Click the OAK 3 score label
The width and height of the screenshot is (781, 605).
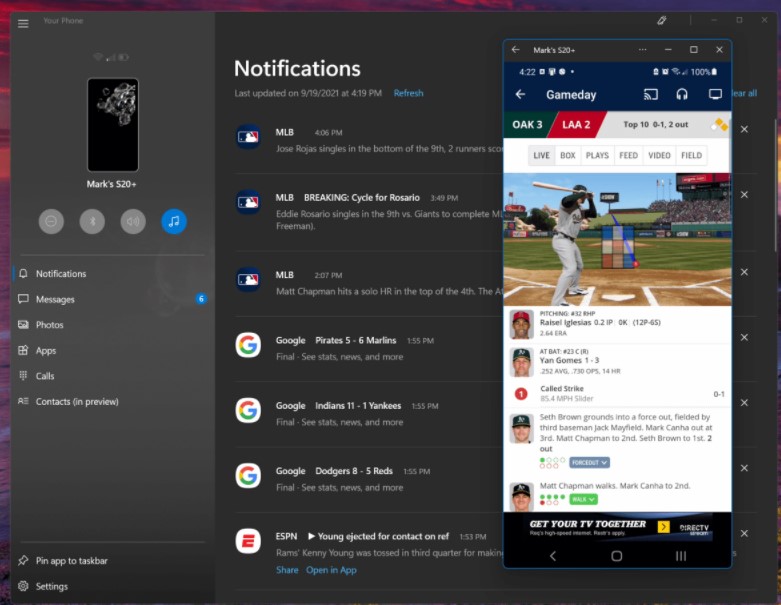click(x=527, y=124)
